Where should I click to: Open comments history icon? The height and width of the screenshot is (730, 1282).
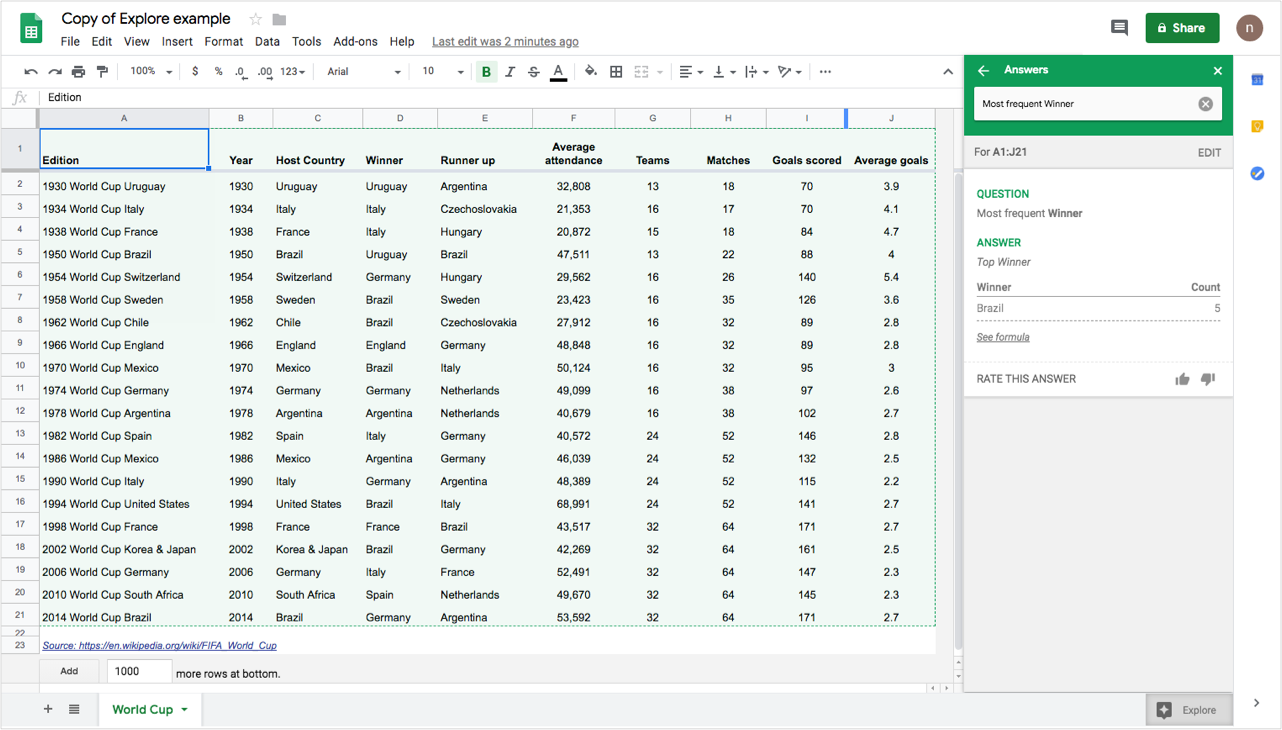click(x=1119, y=28)
